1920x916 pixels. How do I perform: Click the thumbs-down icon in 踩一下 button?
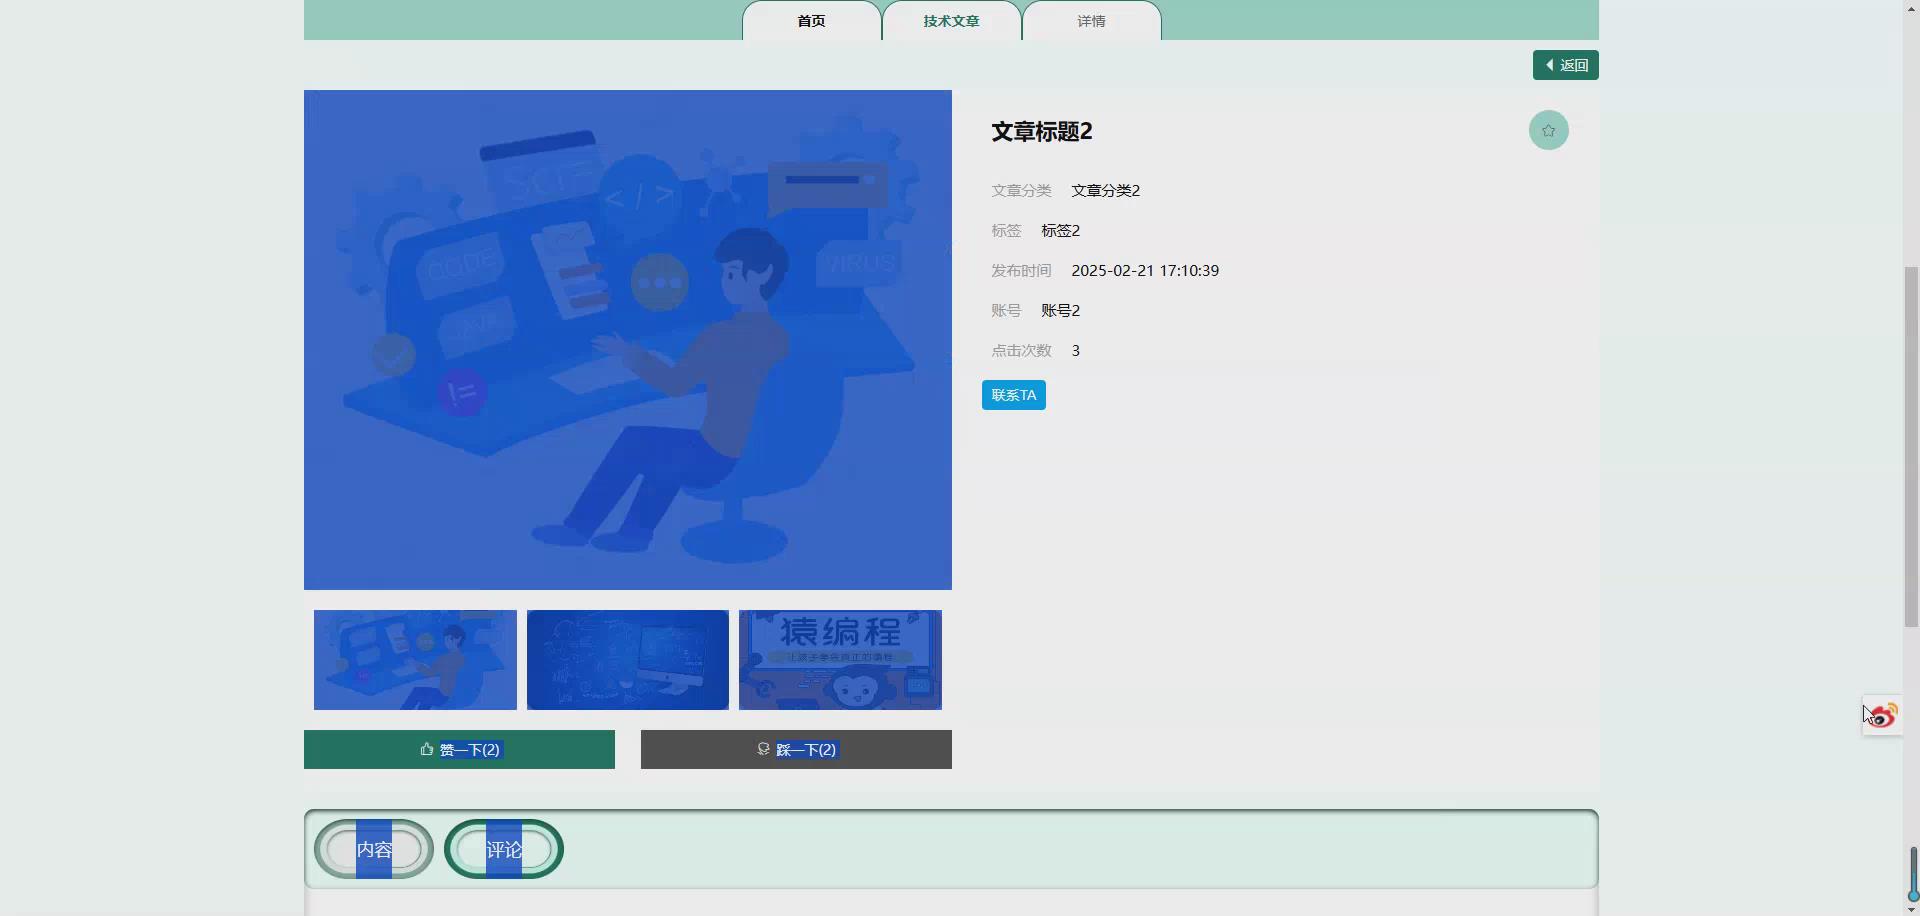[x=763, y=749]
